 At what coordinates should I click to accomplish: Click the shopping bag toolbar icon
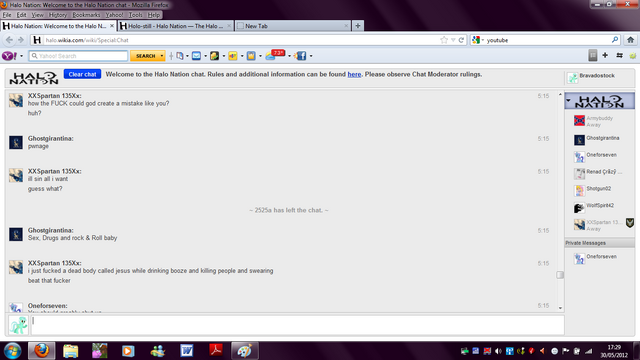251,56
